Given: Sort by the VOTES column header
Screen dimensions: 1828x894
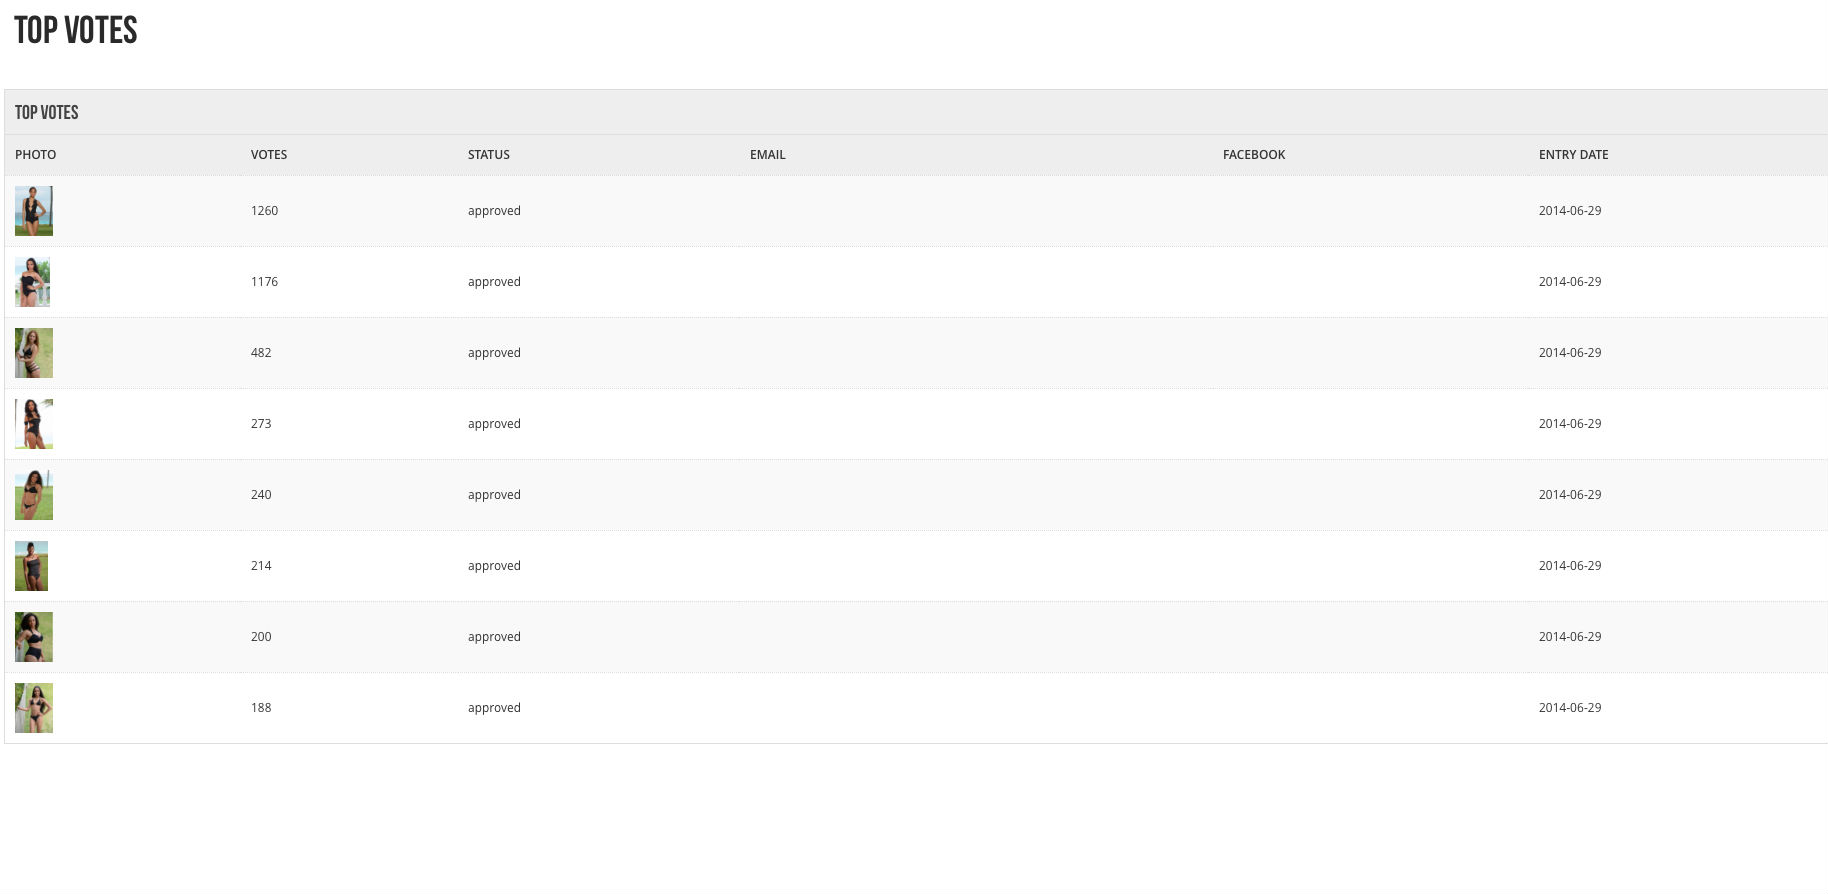Looking at the screenshot, I should (x=268, y=155).
